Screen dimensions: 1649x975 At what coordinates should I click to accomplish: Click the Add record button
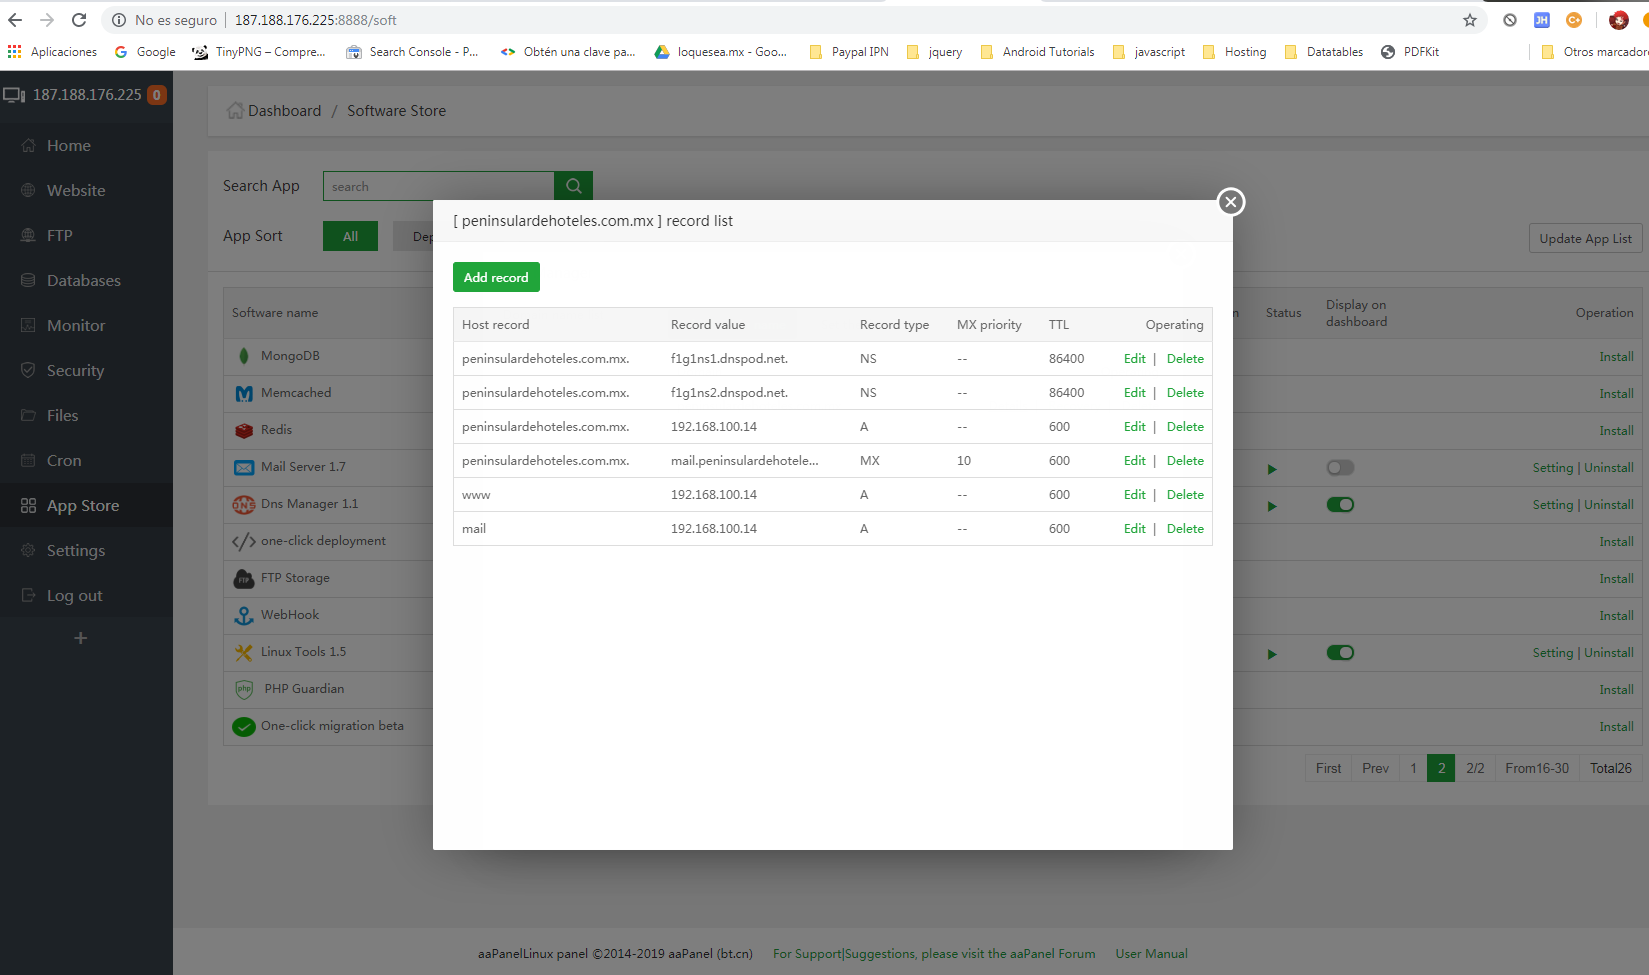click(496, 277)
